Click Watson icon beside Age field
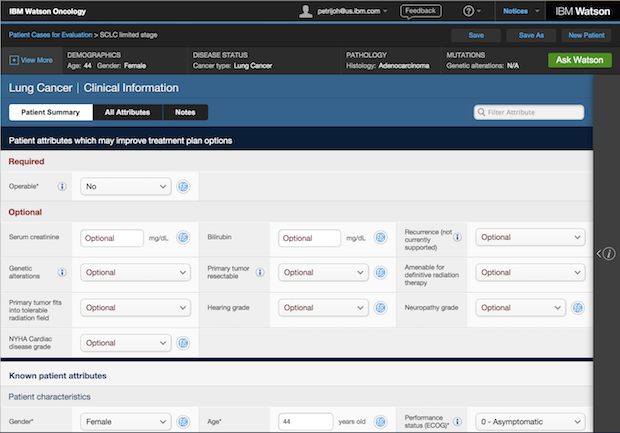The image size is (620, 433). click(380, 422)
